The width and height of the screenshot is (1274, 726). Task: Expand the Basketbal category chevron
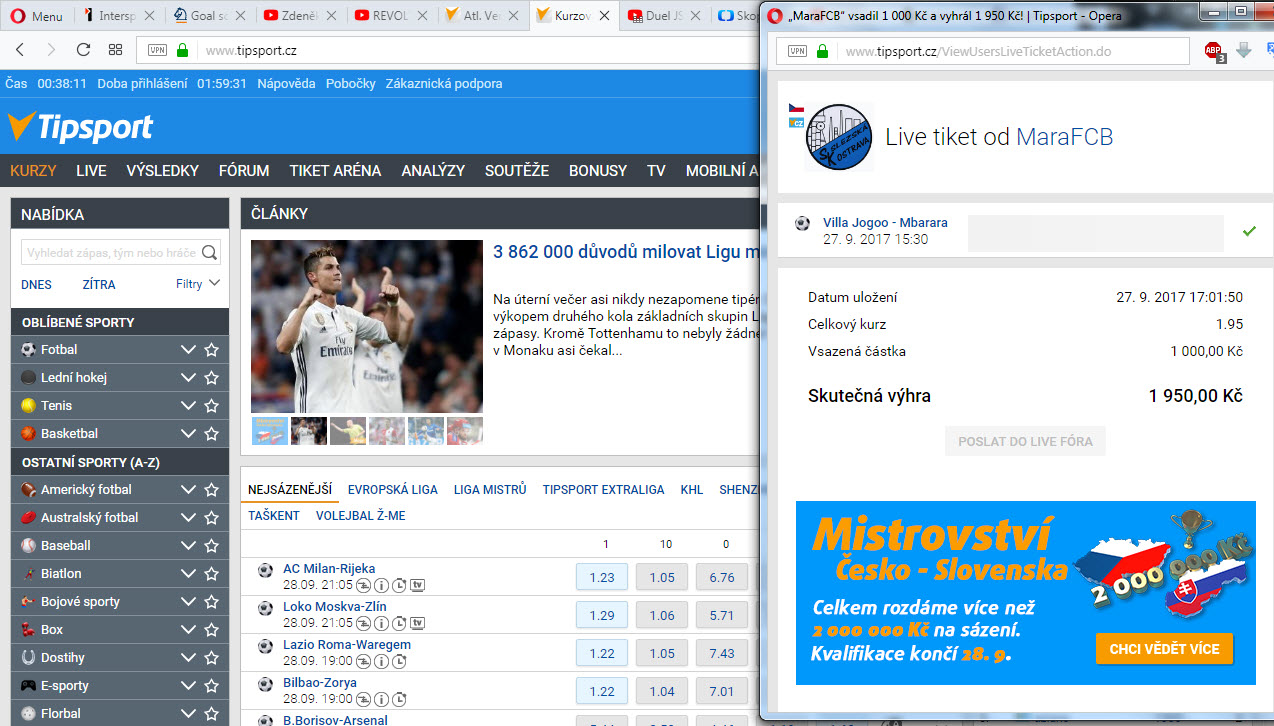pyautogui.click(x=188, y=434)
